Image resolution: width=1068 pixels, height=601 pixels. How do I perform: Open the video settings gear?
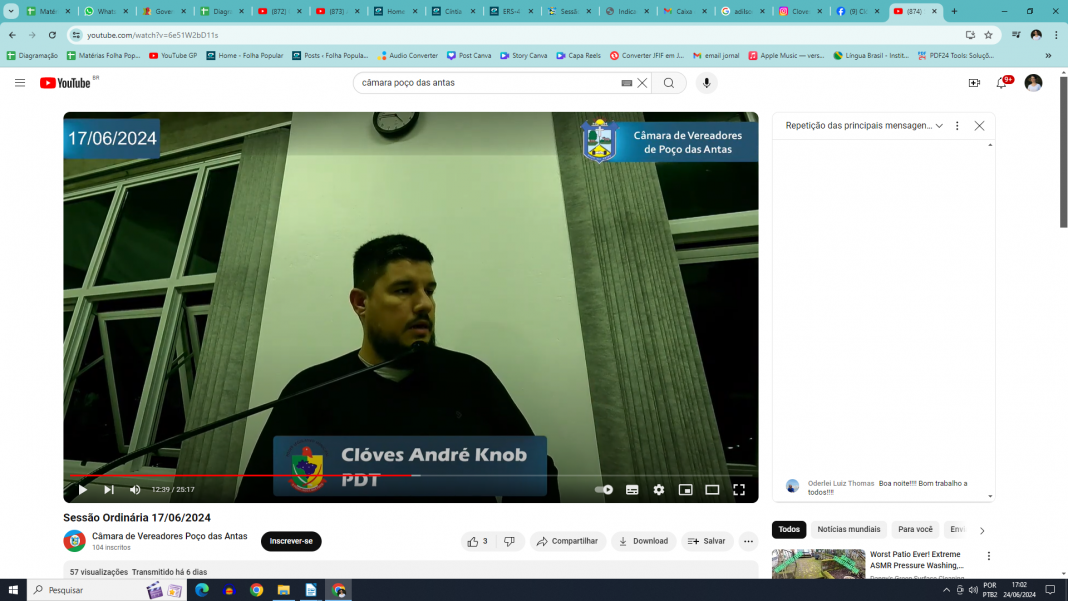pyautogui.click(x=659, y=490)
